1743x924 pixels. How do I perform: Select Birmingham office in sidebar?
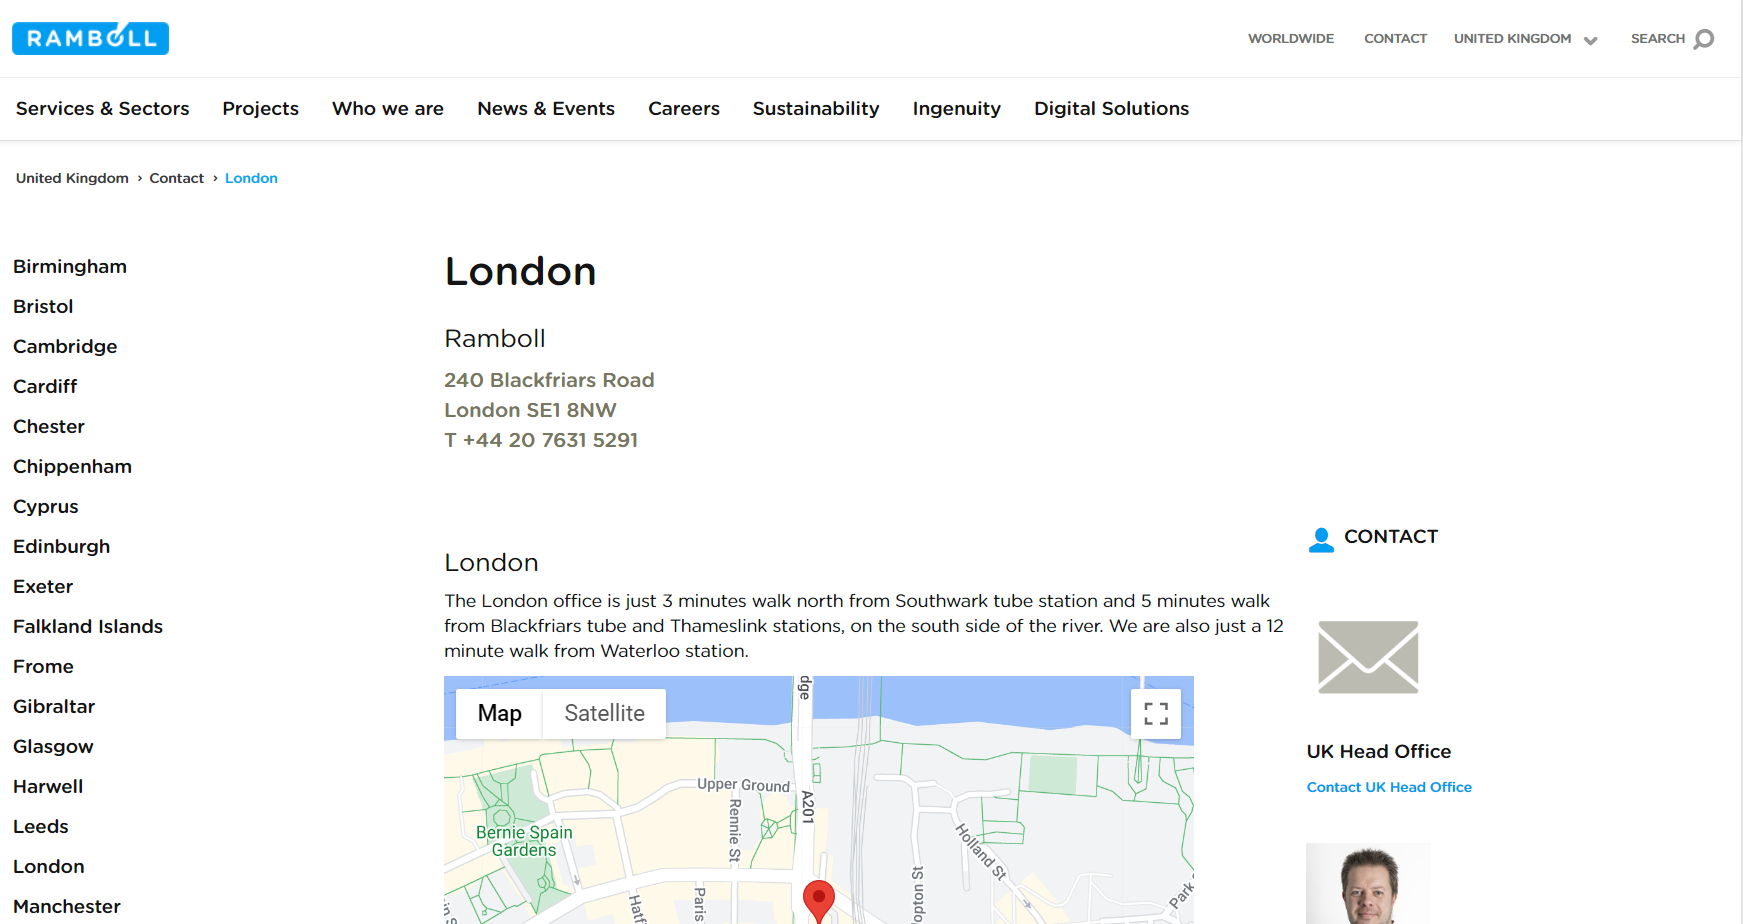[70, 267]
